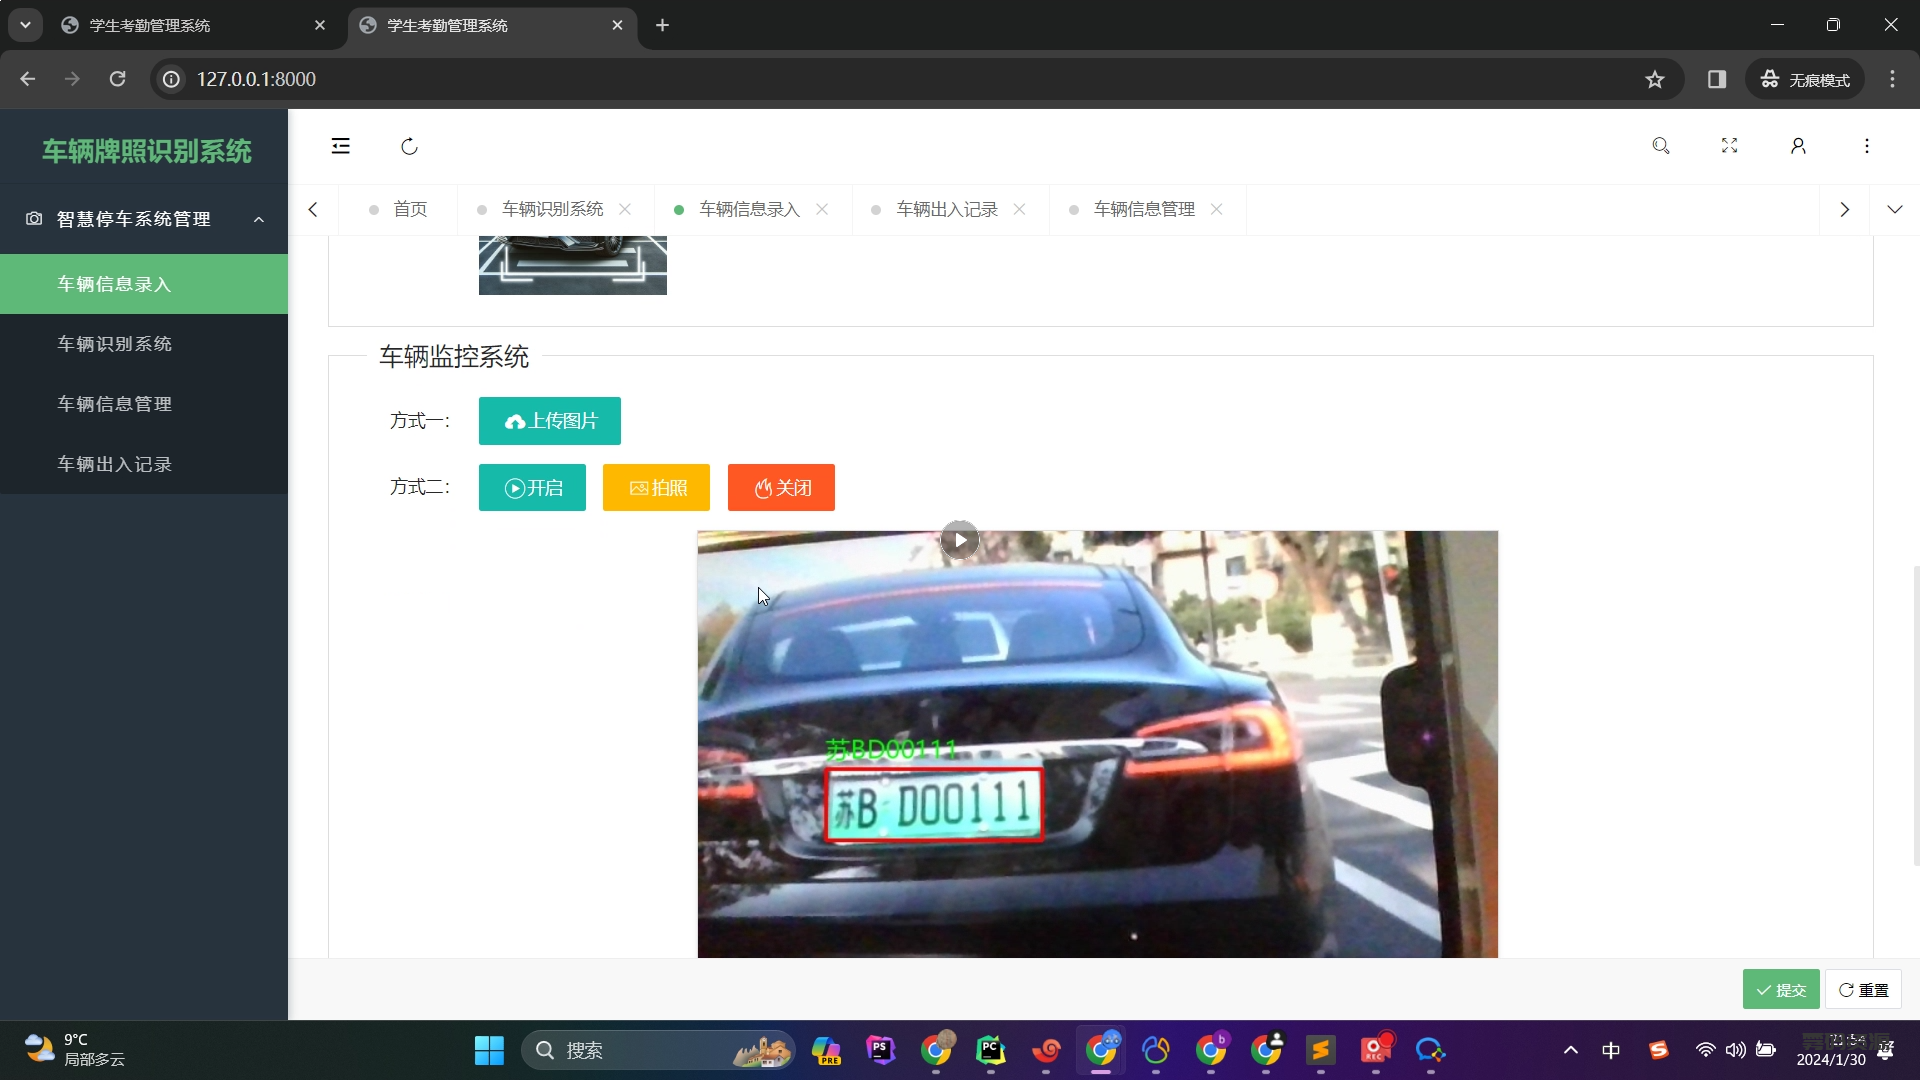This screenshot has height=1080, width=1920.
Task: Switch to the 首页 tab
Action: pyautogui.click(x=410, y=209)
